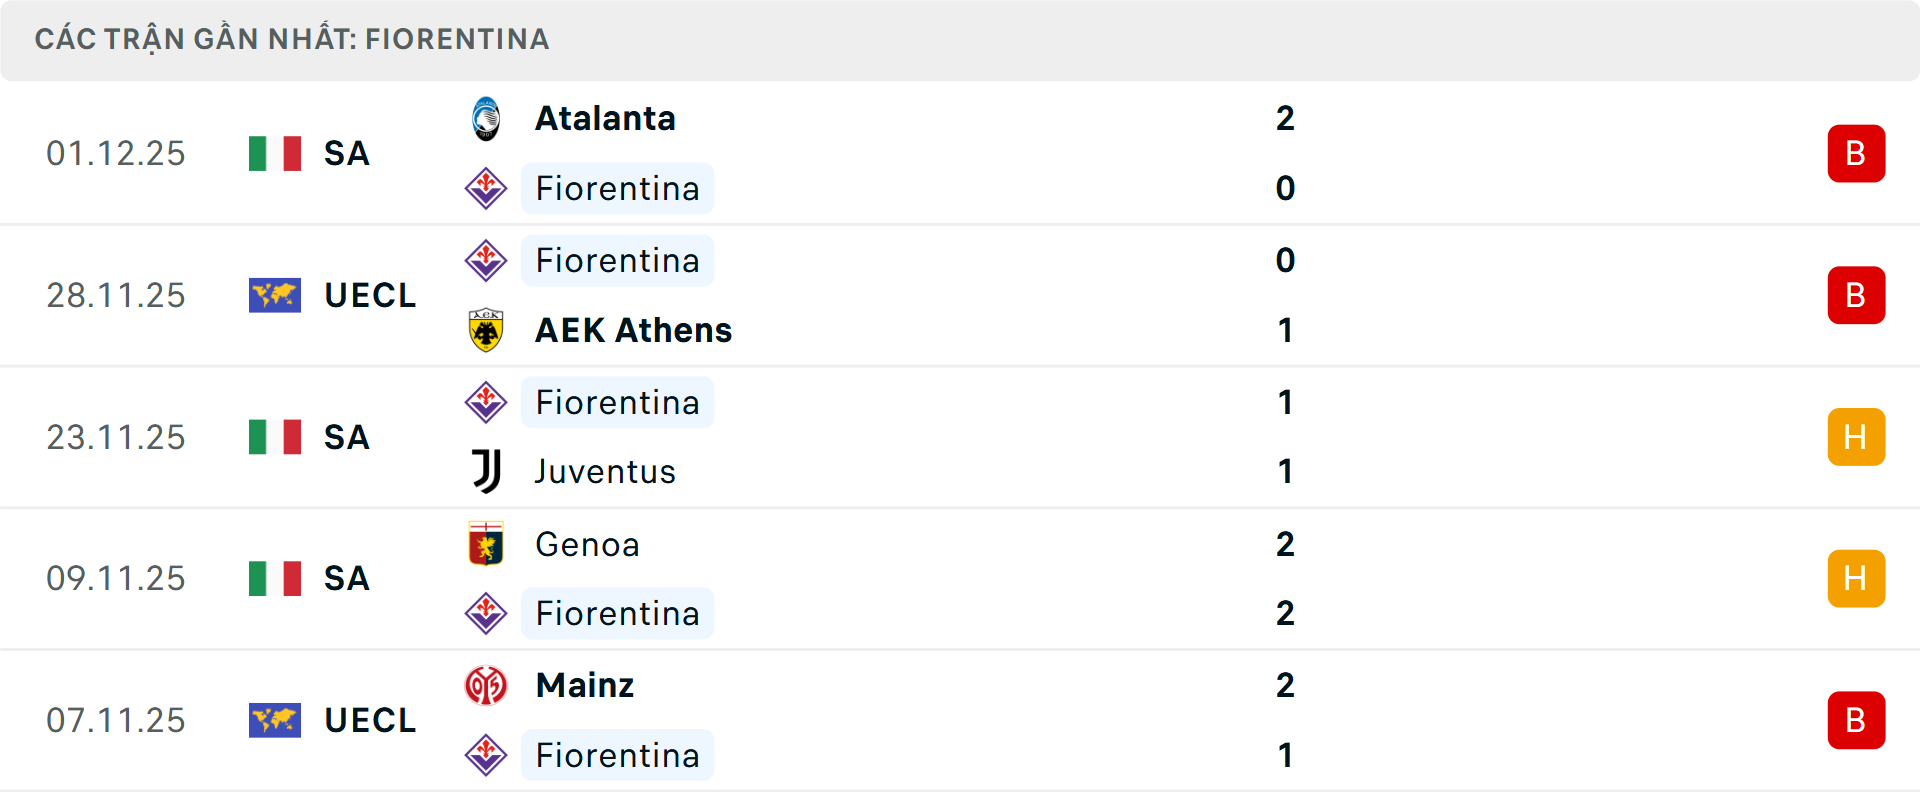
Task: Click the Juventus team name
Action: (x=604, y=471)
